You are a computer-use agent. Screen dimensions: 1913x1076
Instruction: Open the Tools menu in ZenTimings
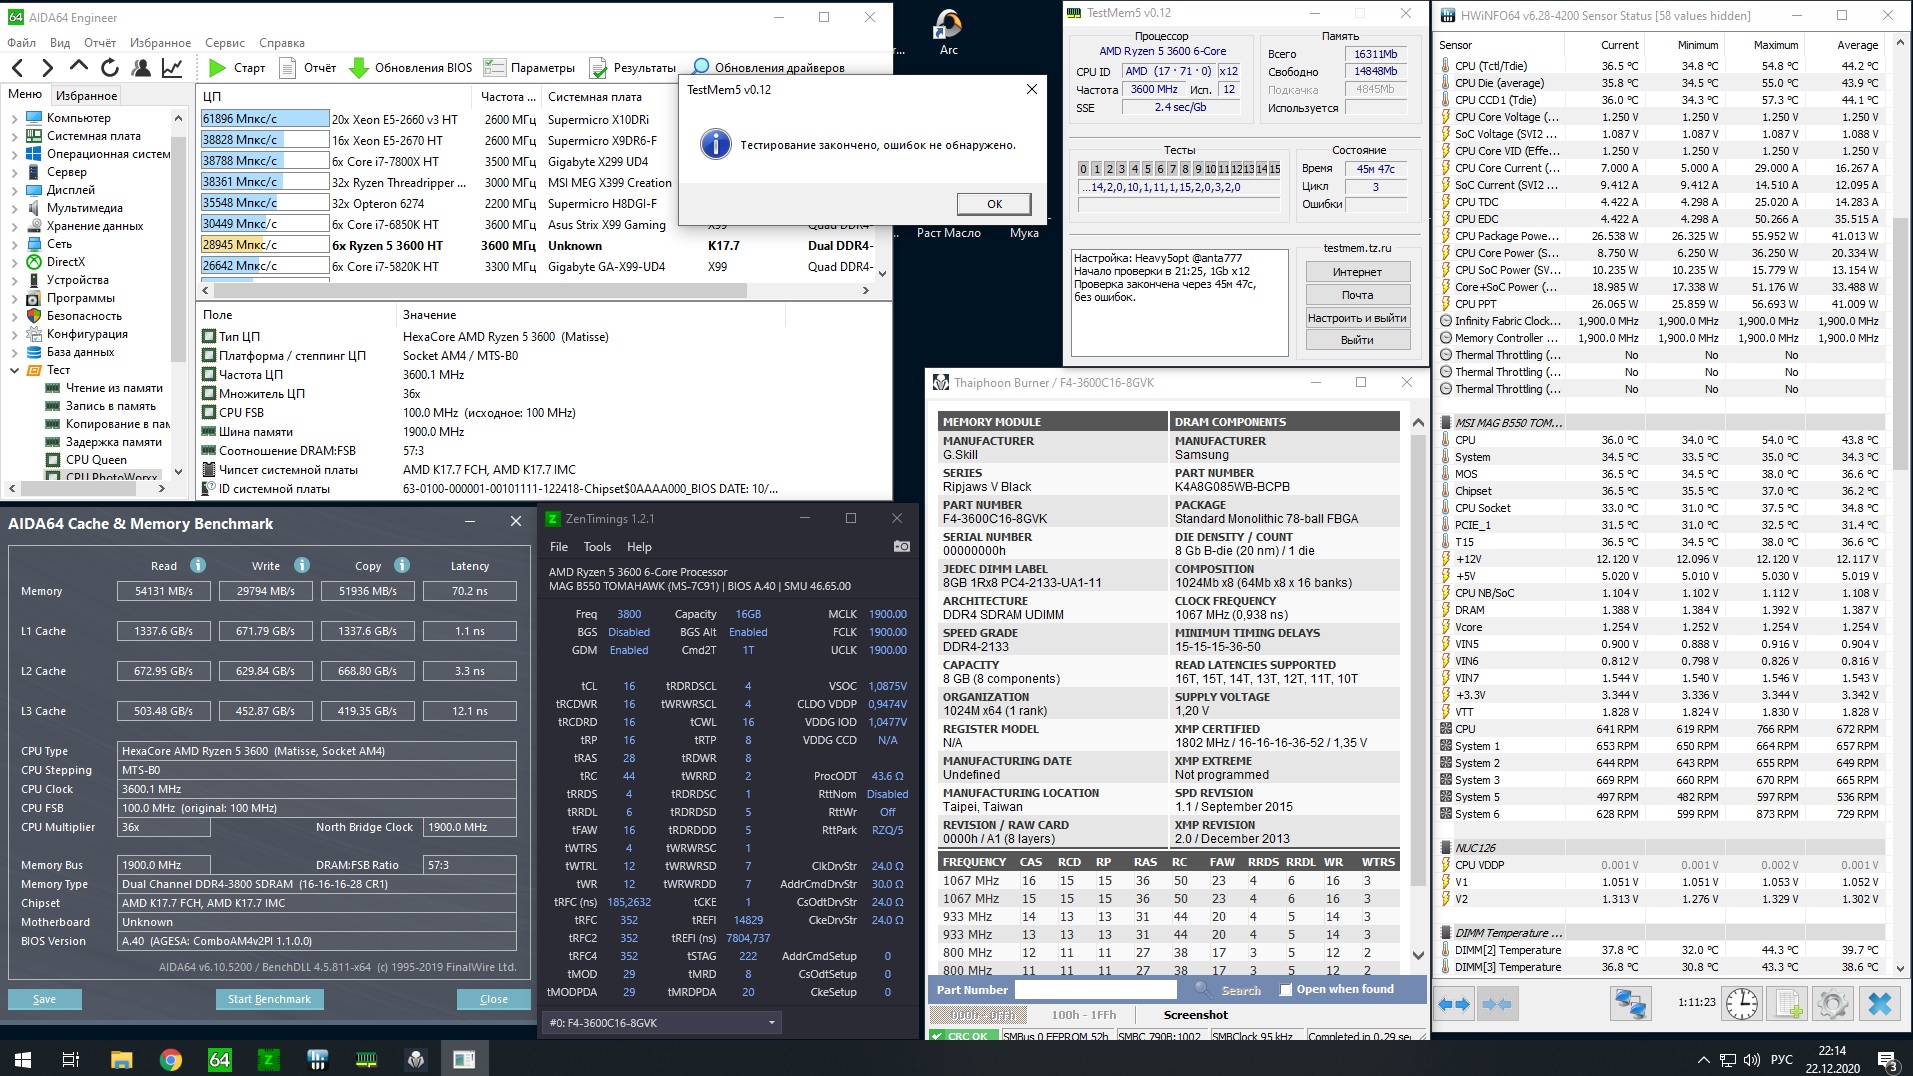pos(597,547)
